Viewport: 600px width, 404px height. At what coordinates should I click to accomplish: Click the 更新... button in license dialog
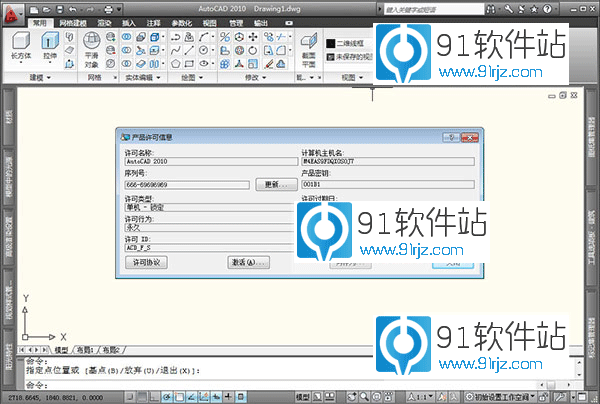276,185
